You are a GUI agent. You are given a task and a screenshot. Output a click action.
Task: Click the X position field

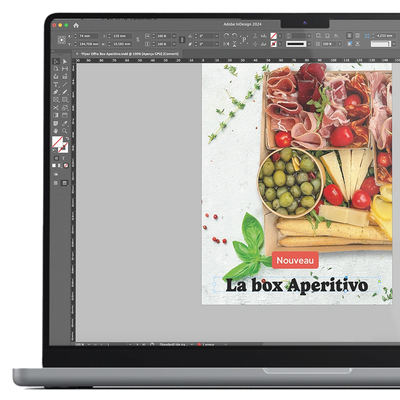pyautogui.click(x=89, y=36)
